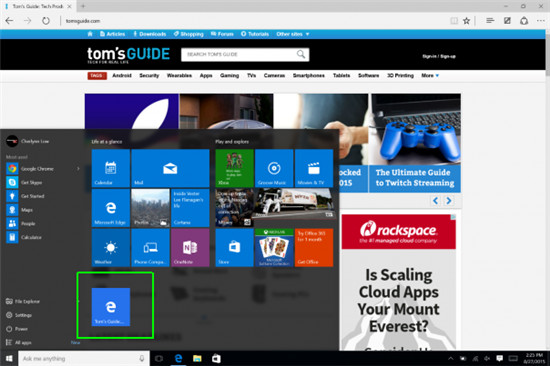Advance carousel with the right arrow
Viewport: 550px width, 366px height.
click(x=449, y=201)
